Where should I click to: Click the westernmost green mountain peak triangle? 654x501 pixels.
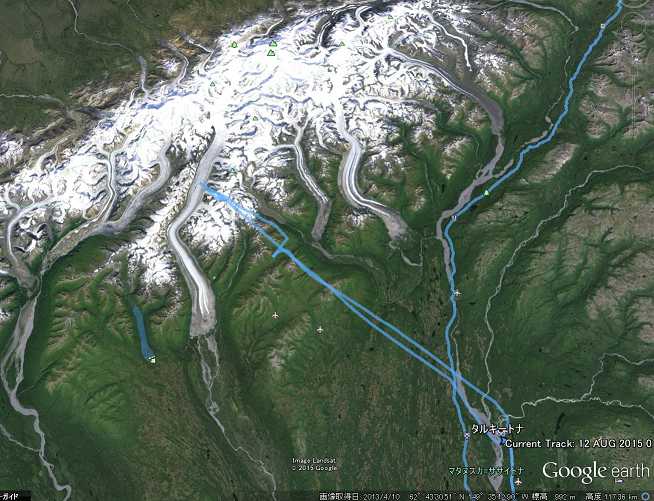coord(212,84)
